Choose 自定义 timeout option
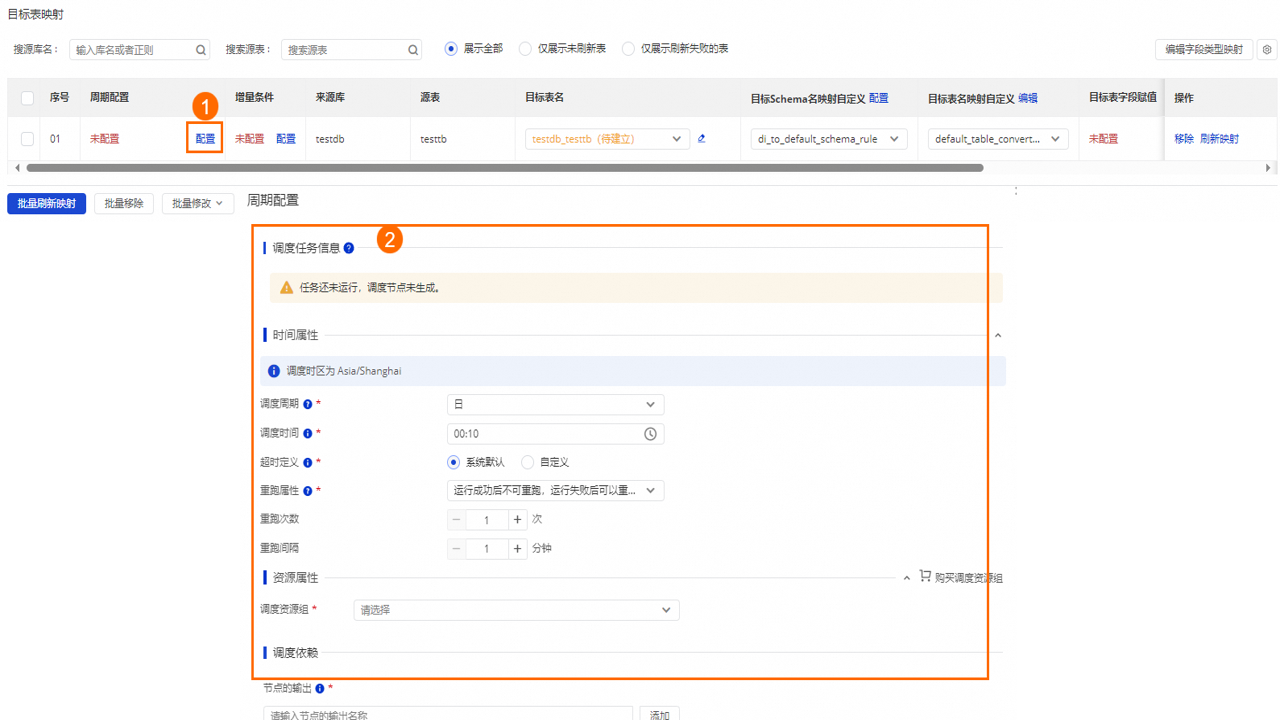1280x720 pixels. [527, 462]
